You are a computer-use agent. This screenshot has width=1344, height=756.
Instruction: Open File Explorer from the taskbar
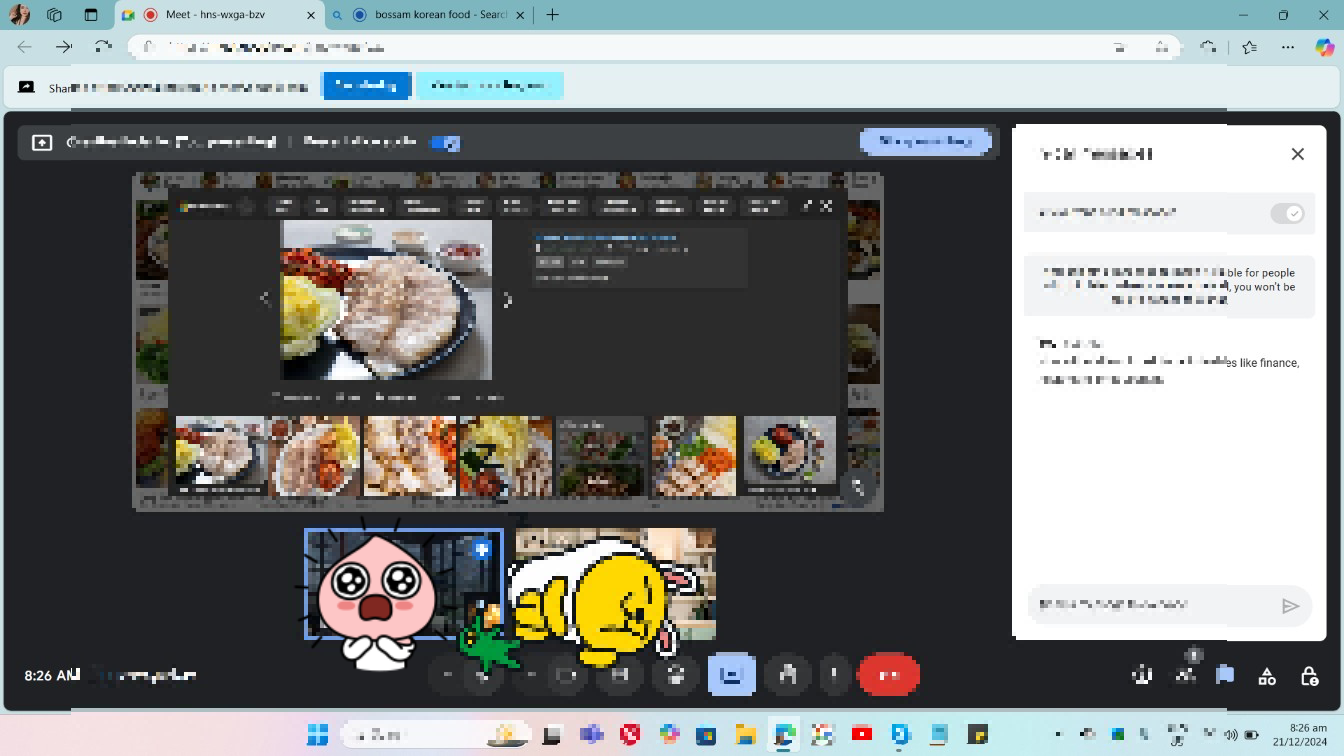[745, 735]
